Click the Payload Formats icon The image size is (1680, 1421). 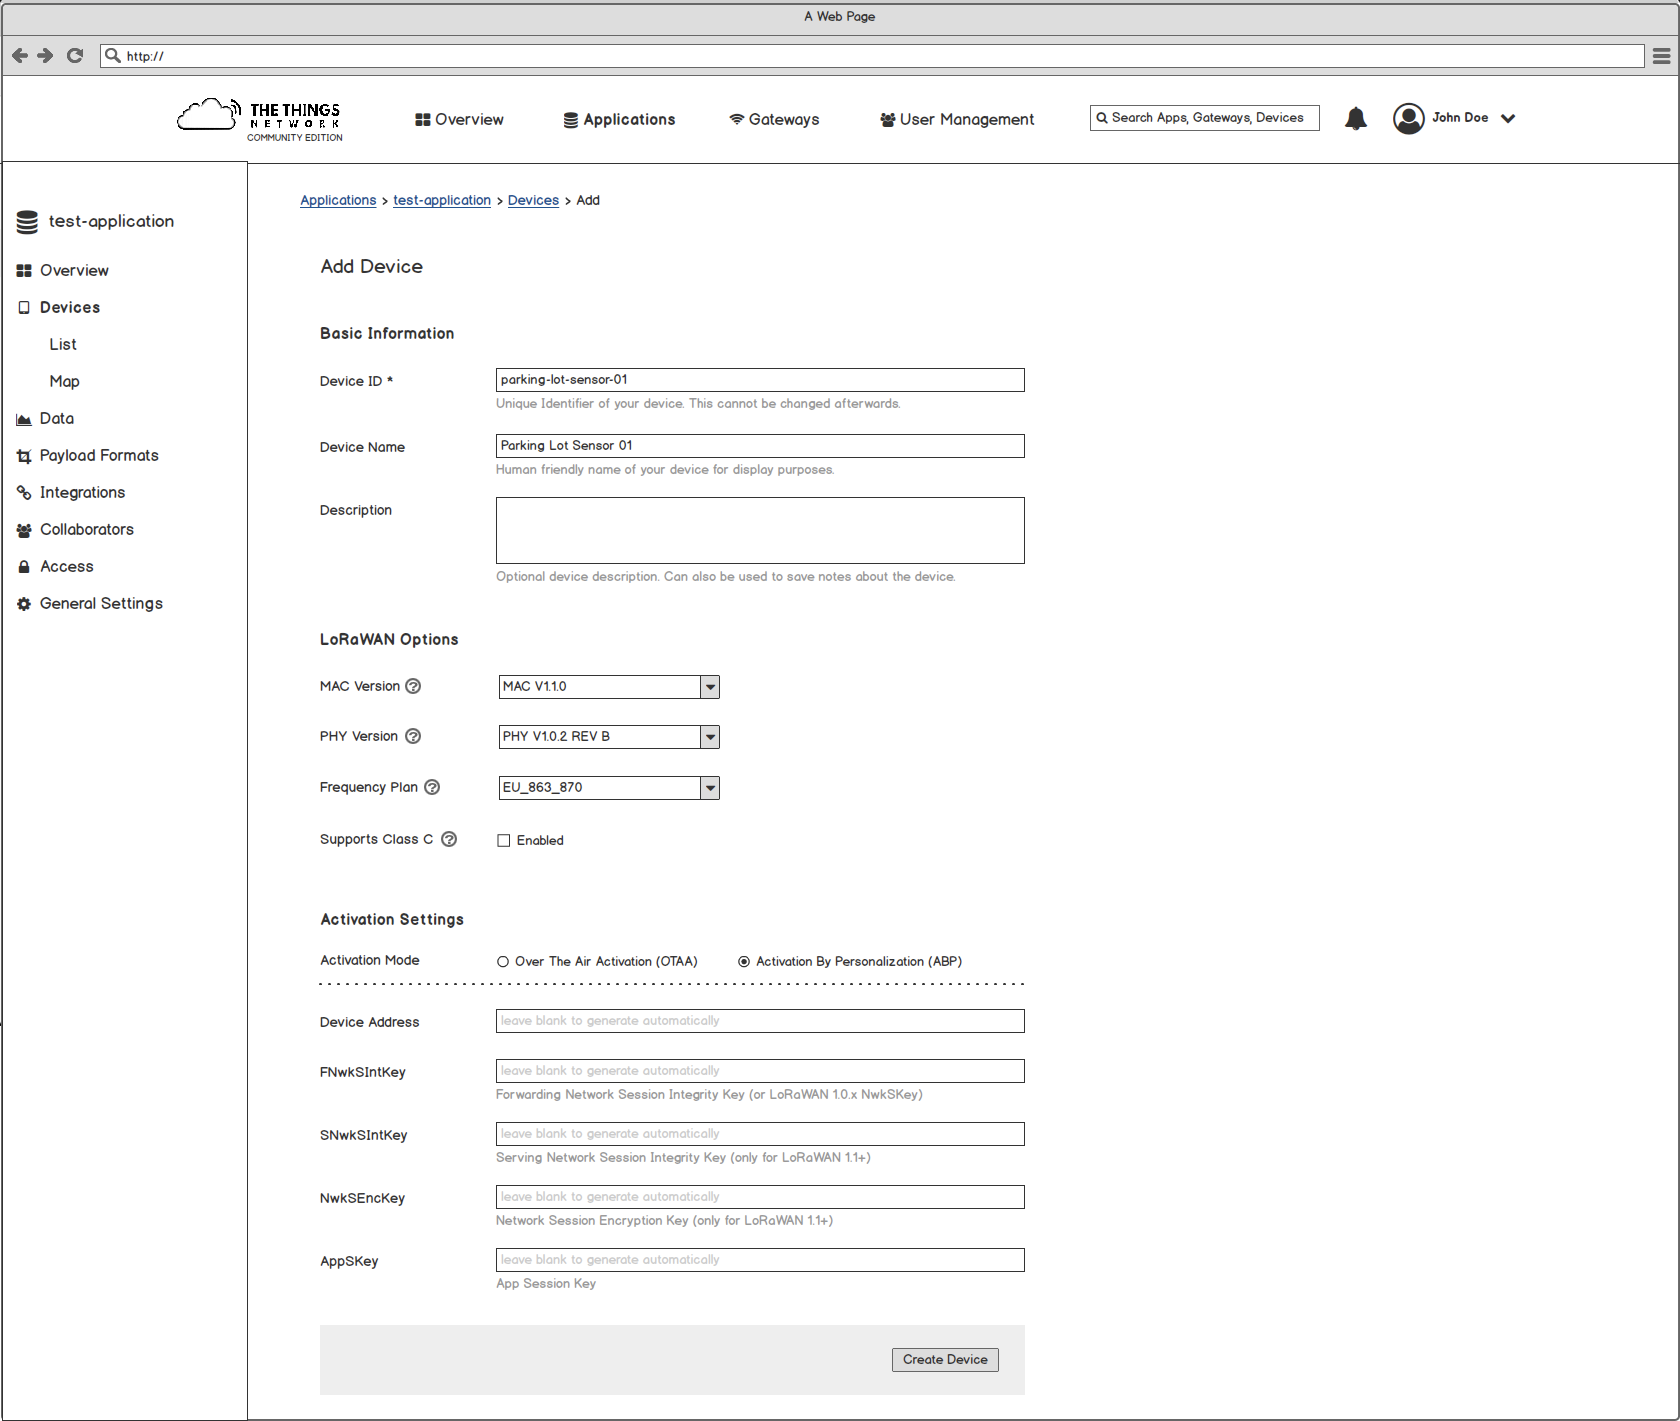[x=24, y=455]
